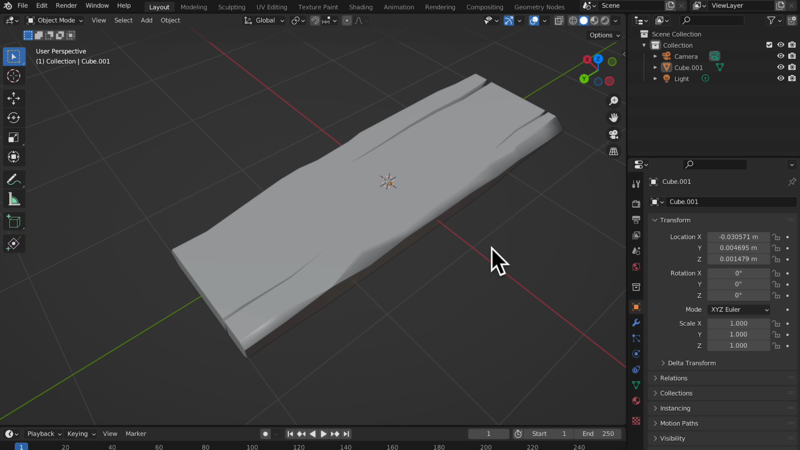Expand the Motion Paths panel
Image resolution: width=800 pixels, height=450 pixels.
pos(679,423)
